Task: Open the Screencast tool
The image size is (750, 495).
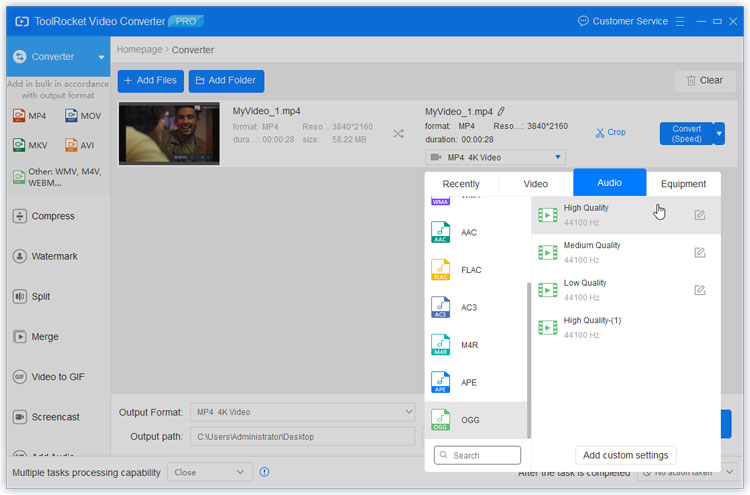Action: point(46,417)
